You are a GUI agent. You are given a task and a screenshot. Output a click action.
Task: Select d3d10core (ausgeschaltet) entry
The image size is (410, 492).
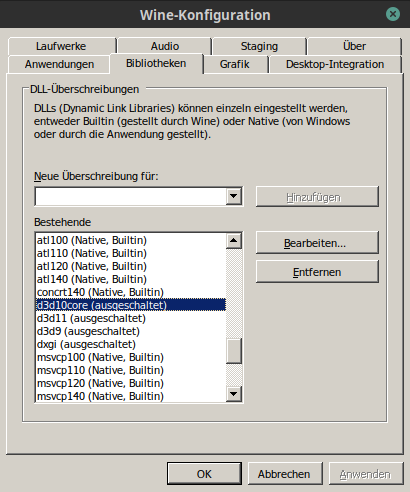coord(131,305)
